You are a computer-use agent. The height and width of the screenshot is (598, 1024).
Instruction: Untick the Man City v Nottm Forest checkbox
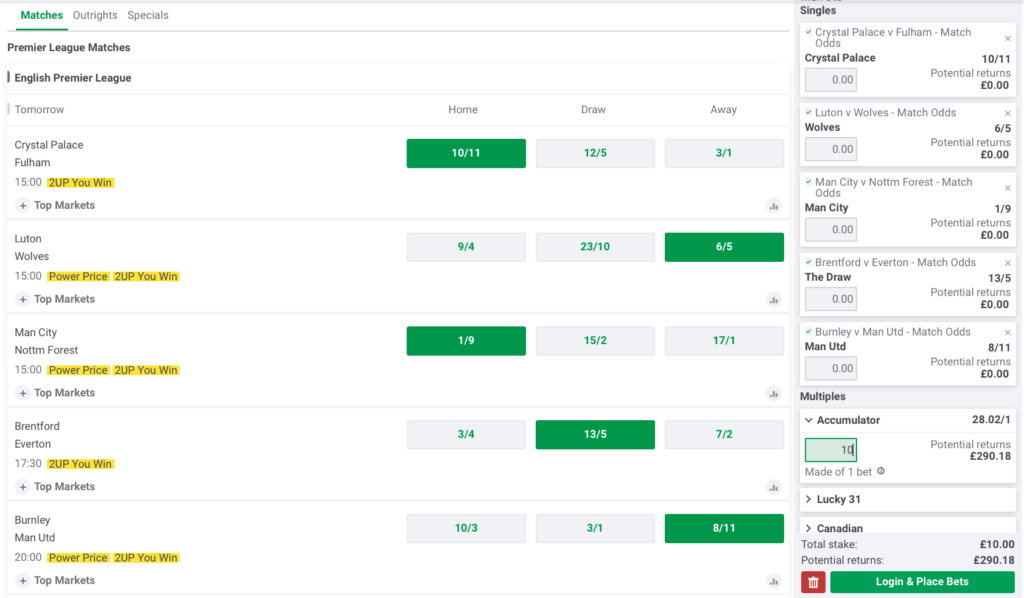tap(809, 182)
